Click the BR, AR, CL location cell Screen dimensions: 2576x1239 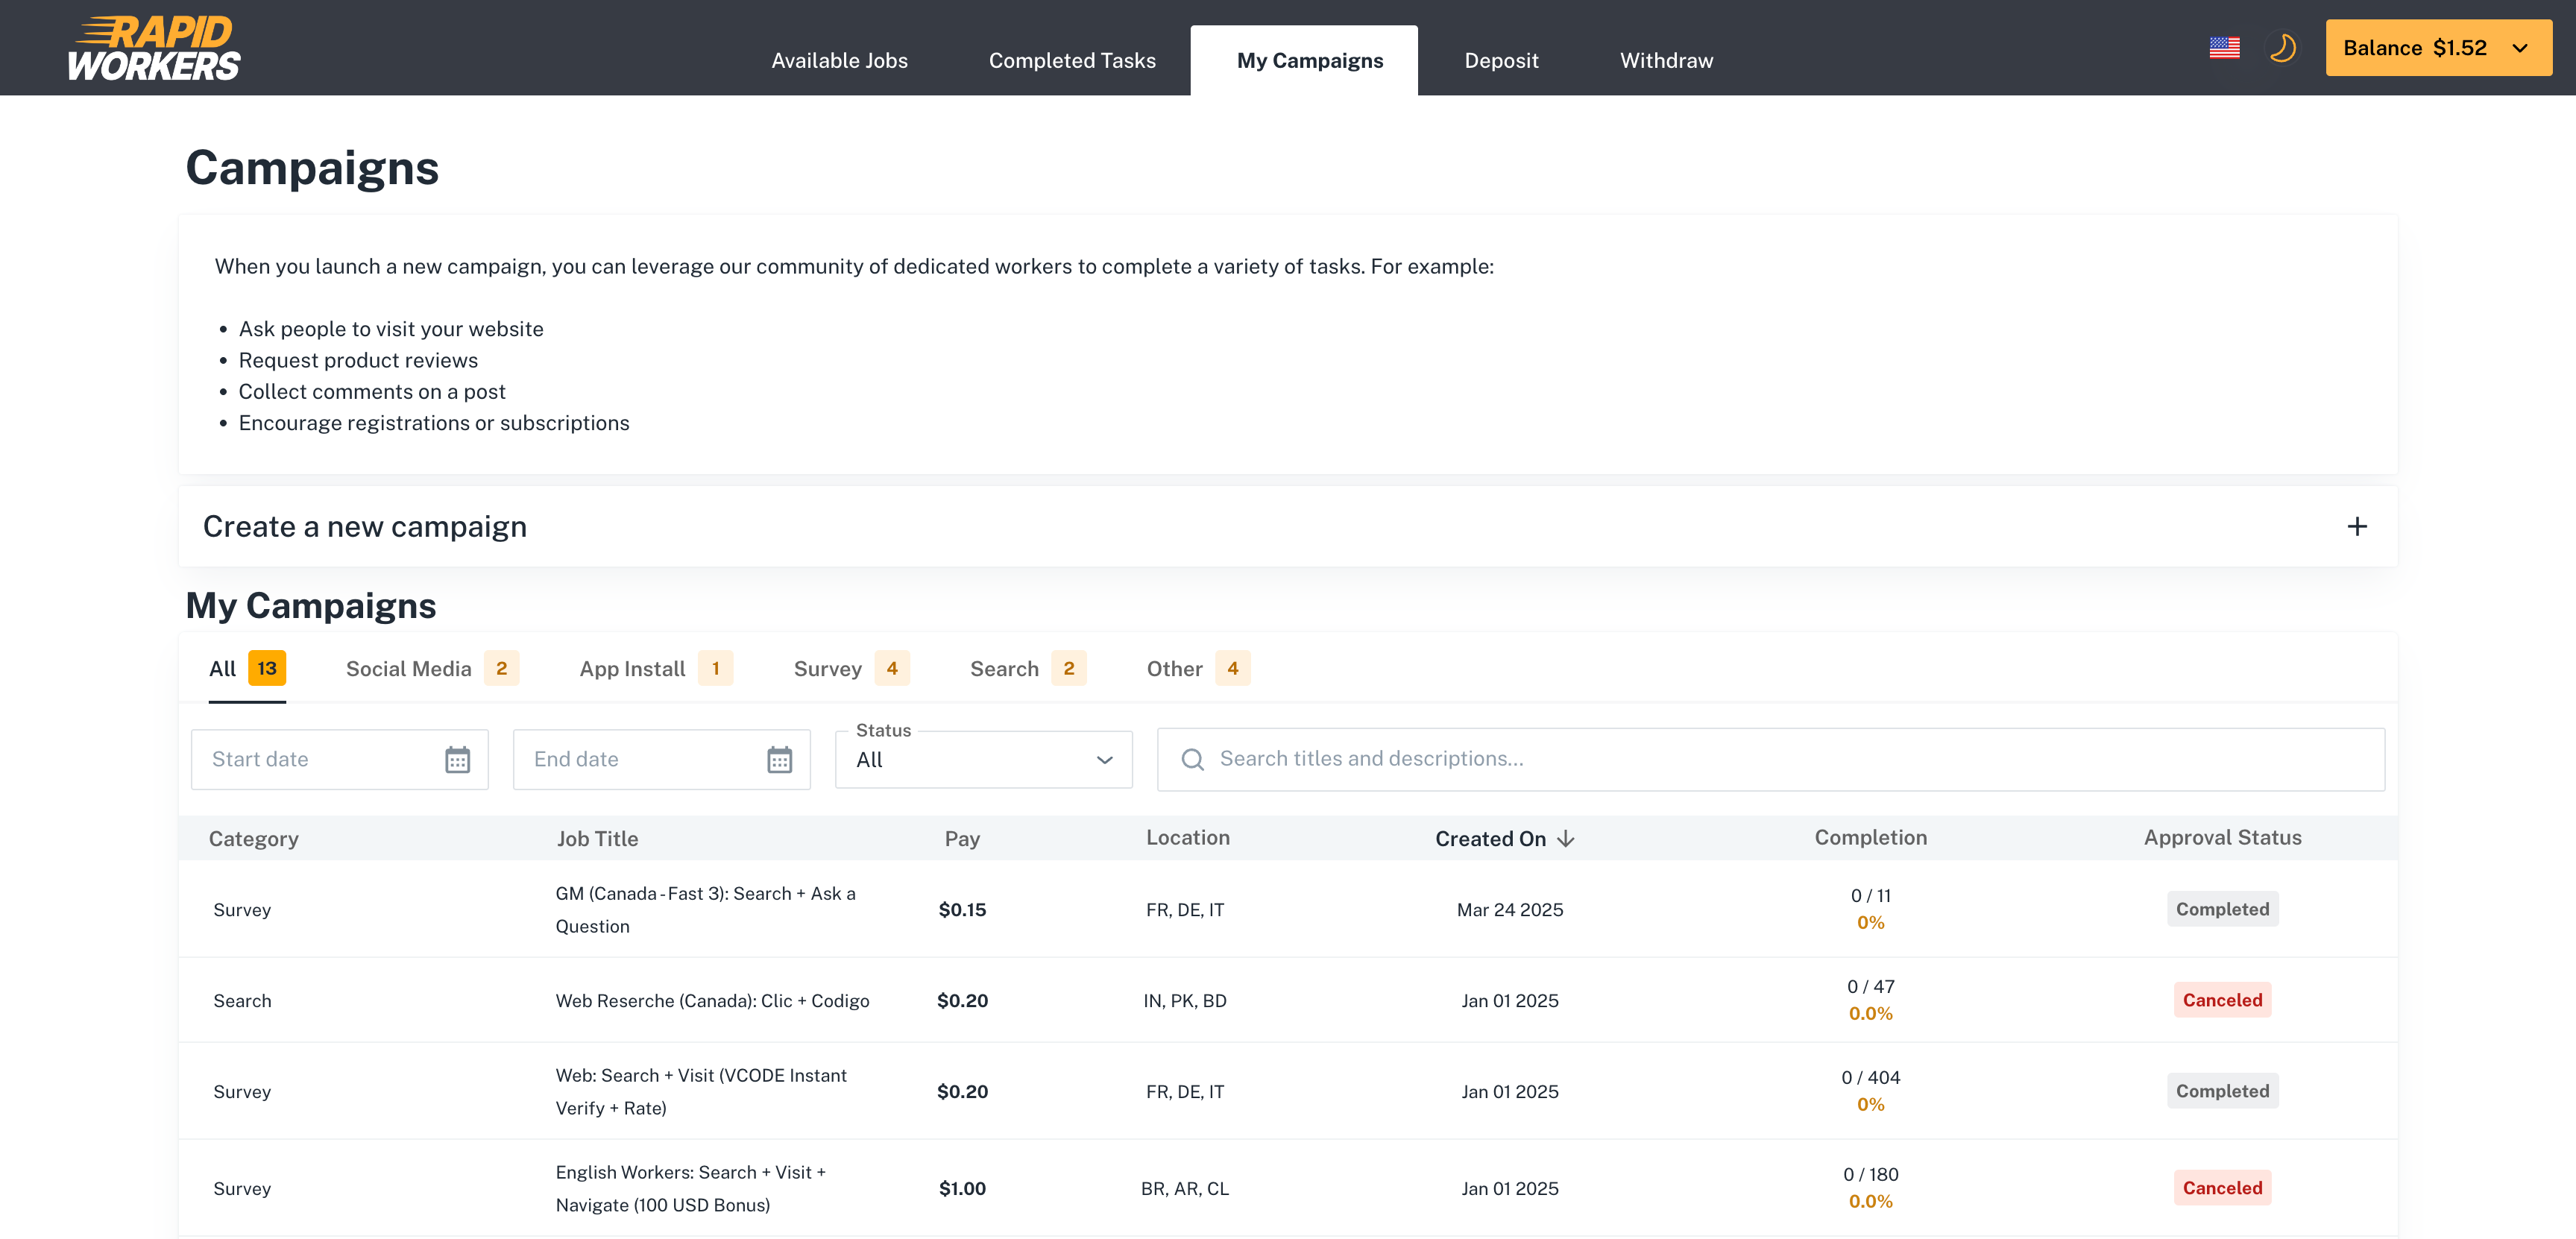tap(1185, 1188)
